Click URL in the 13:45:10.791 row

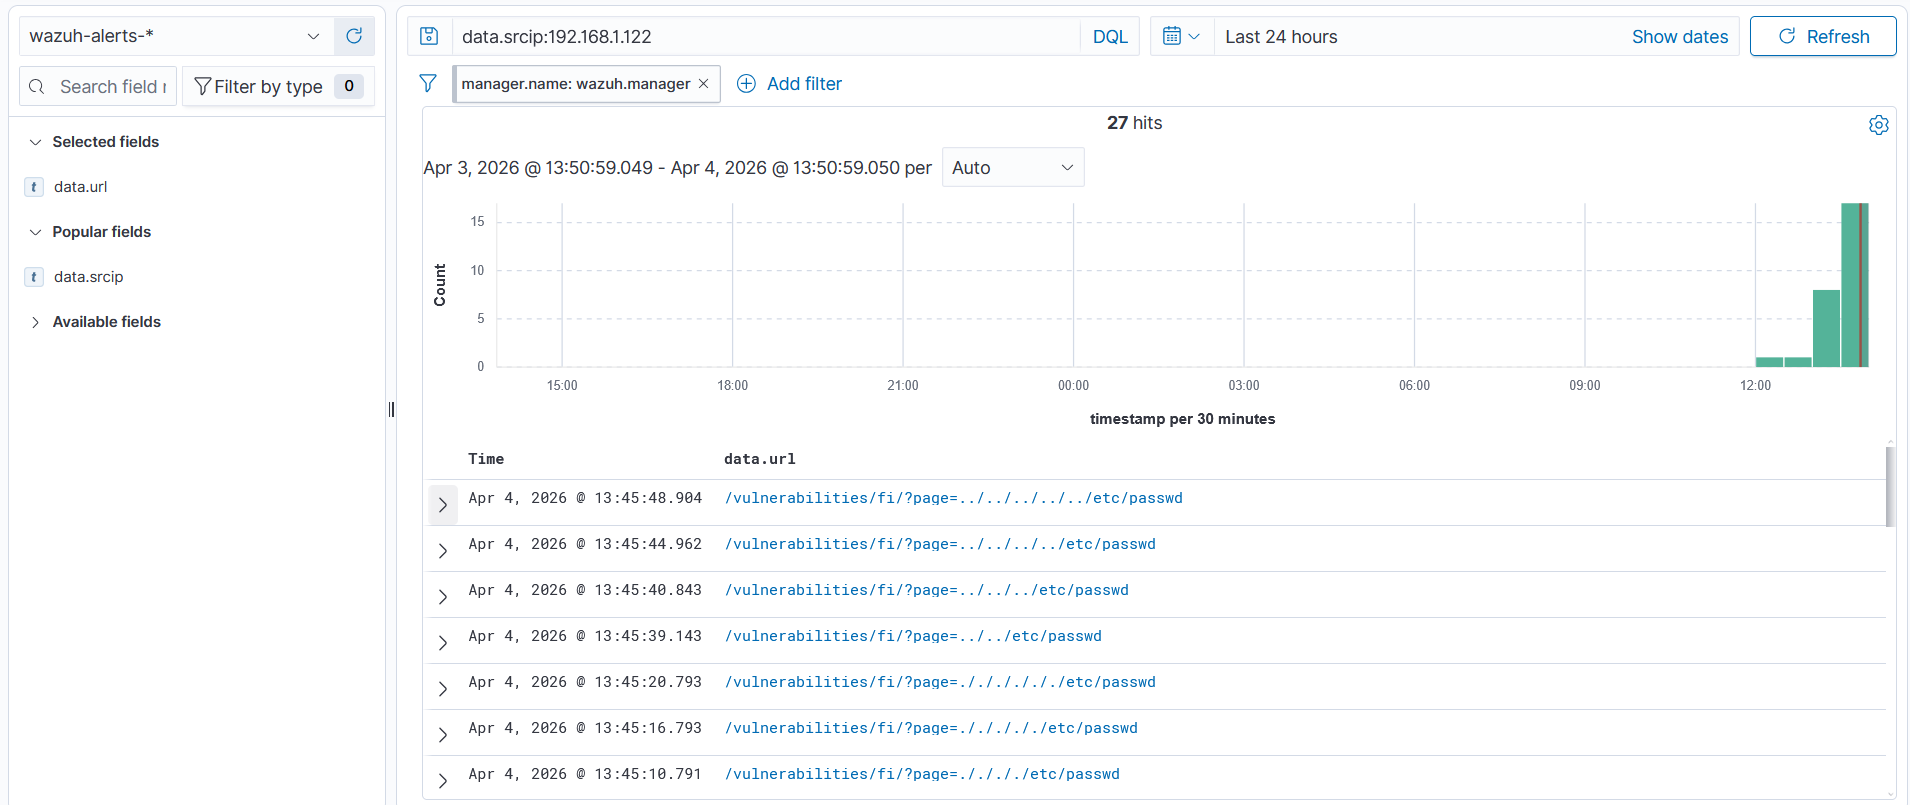click(x=922, y=774)
